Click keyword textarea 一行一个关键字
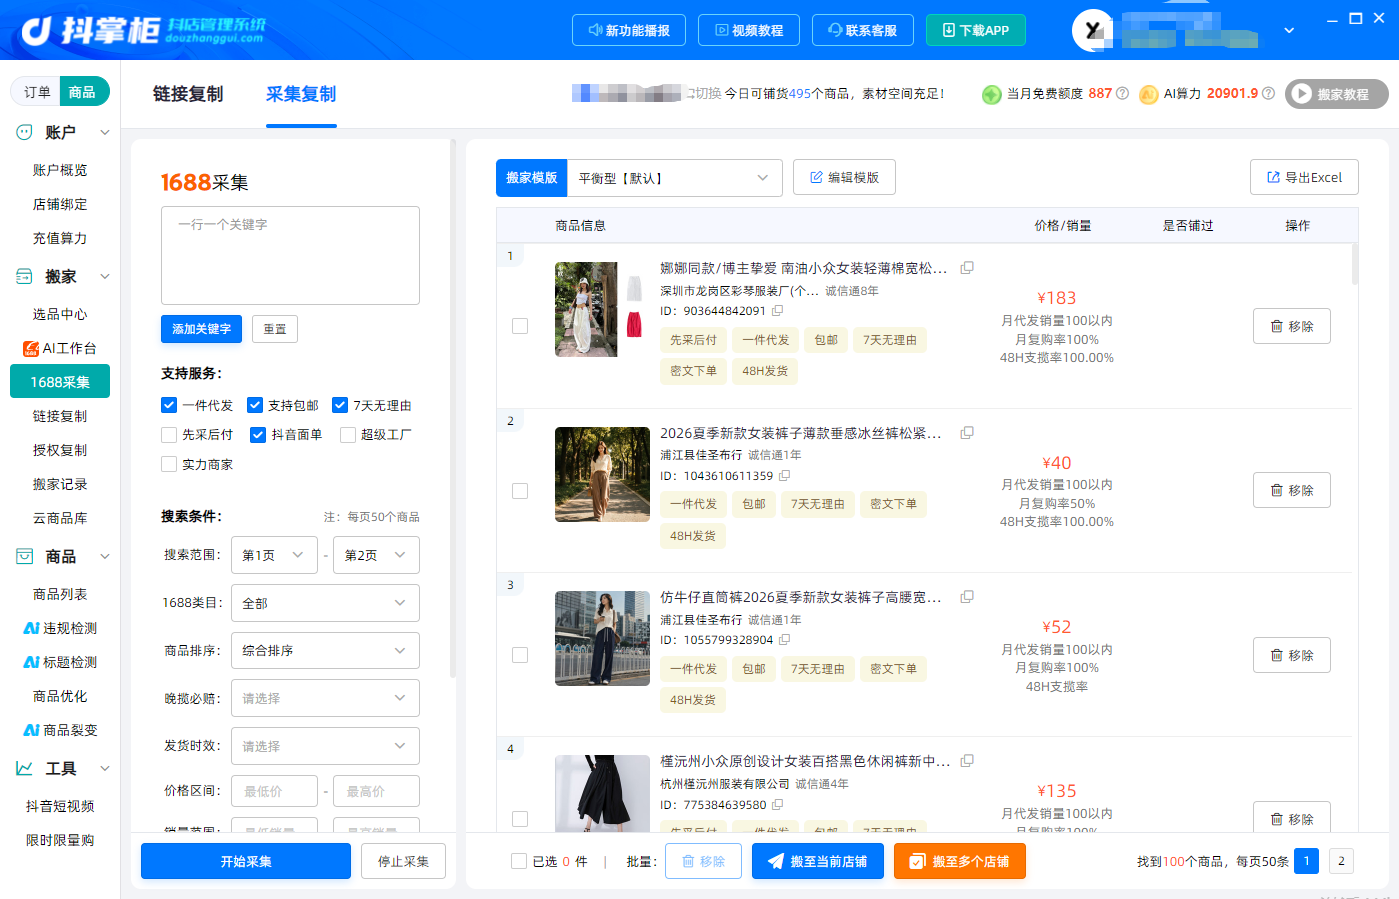 (x=290, y=255)
